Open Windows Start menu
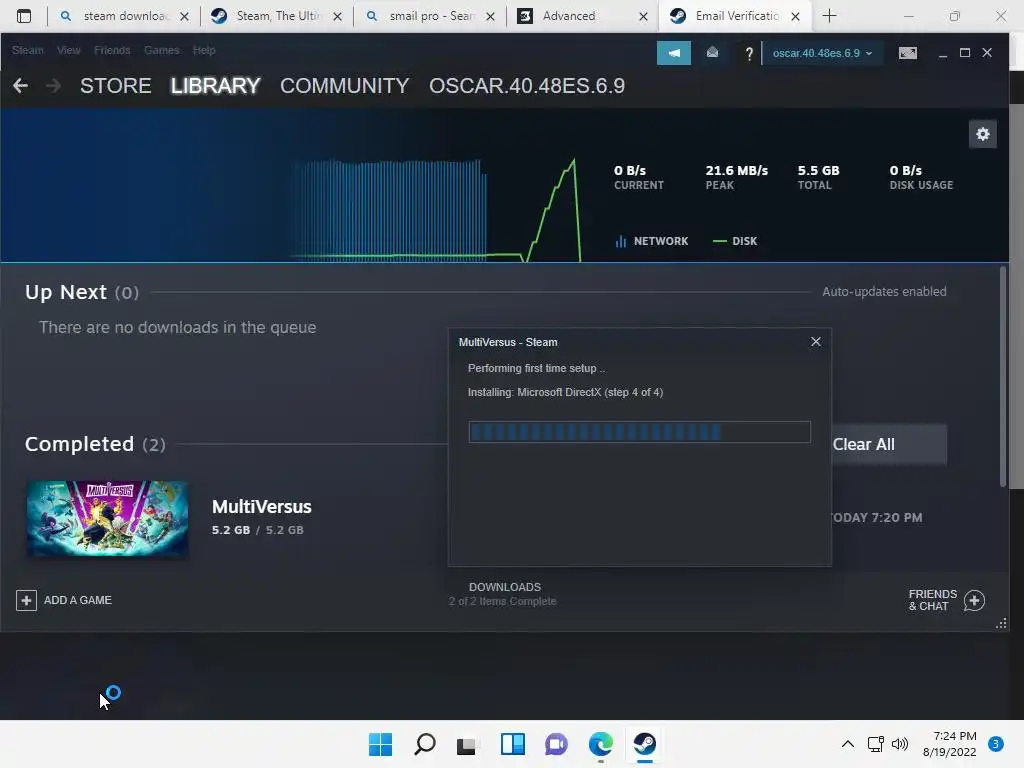Image resolution: width=1024 pixels, height=768 pixels. [380, 744]
